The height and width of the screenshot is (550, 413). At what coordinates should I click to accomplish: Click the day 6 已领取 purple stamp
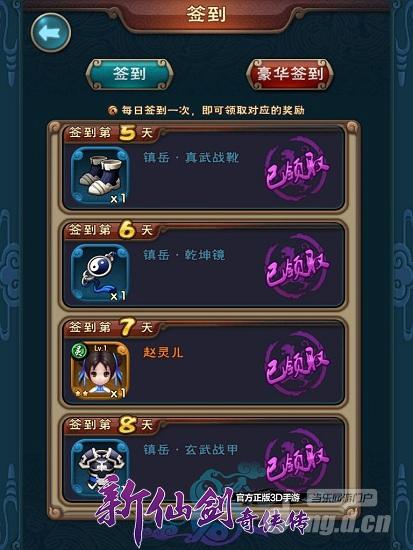(297, 267)
